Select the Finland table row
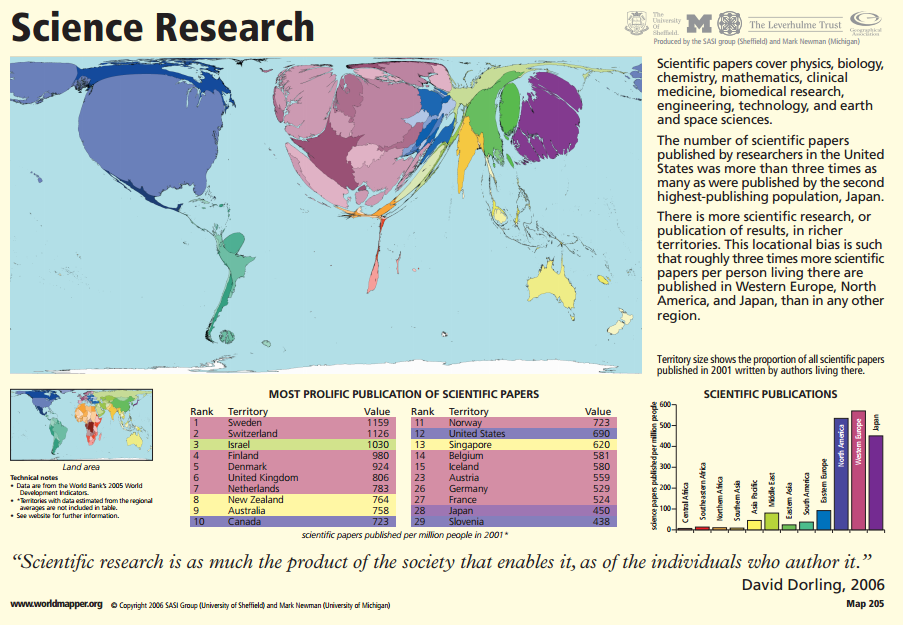903x625 pixels. (x=293, y=456)
